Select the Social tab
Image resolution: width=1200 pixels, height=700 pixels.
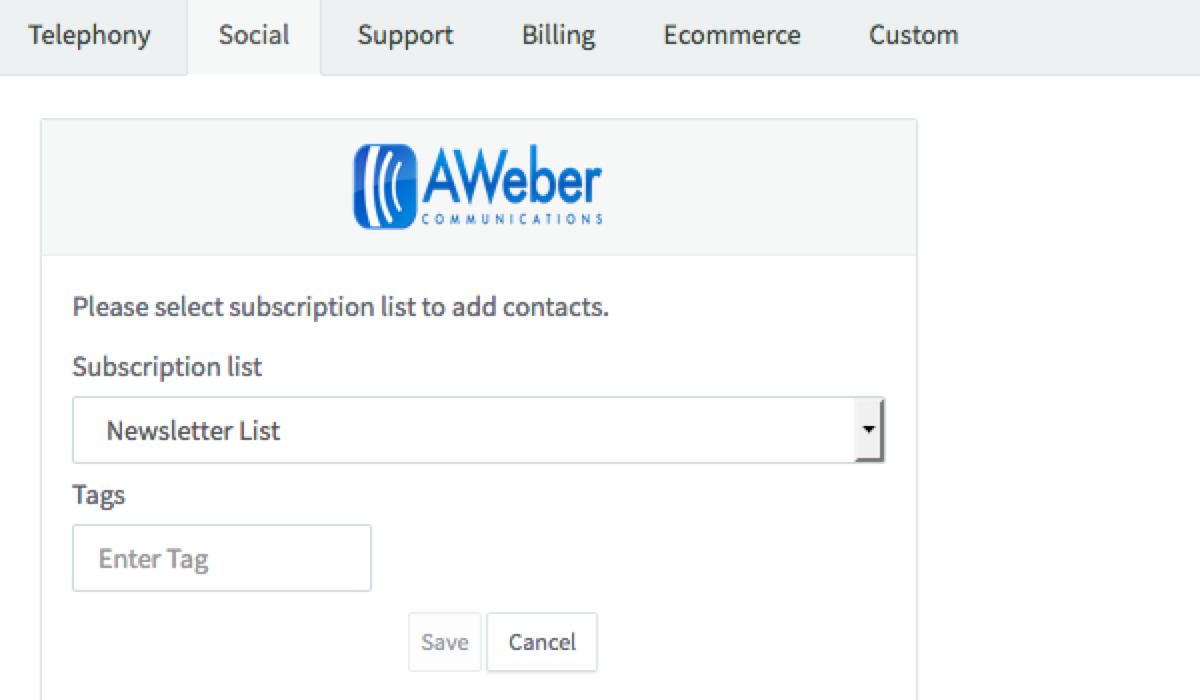(253, 36)
